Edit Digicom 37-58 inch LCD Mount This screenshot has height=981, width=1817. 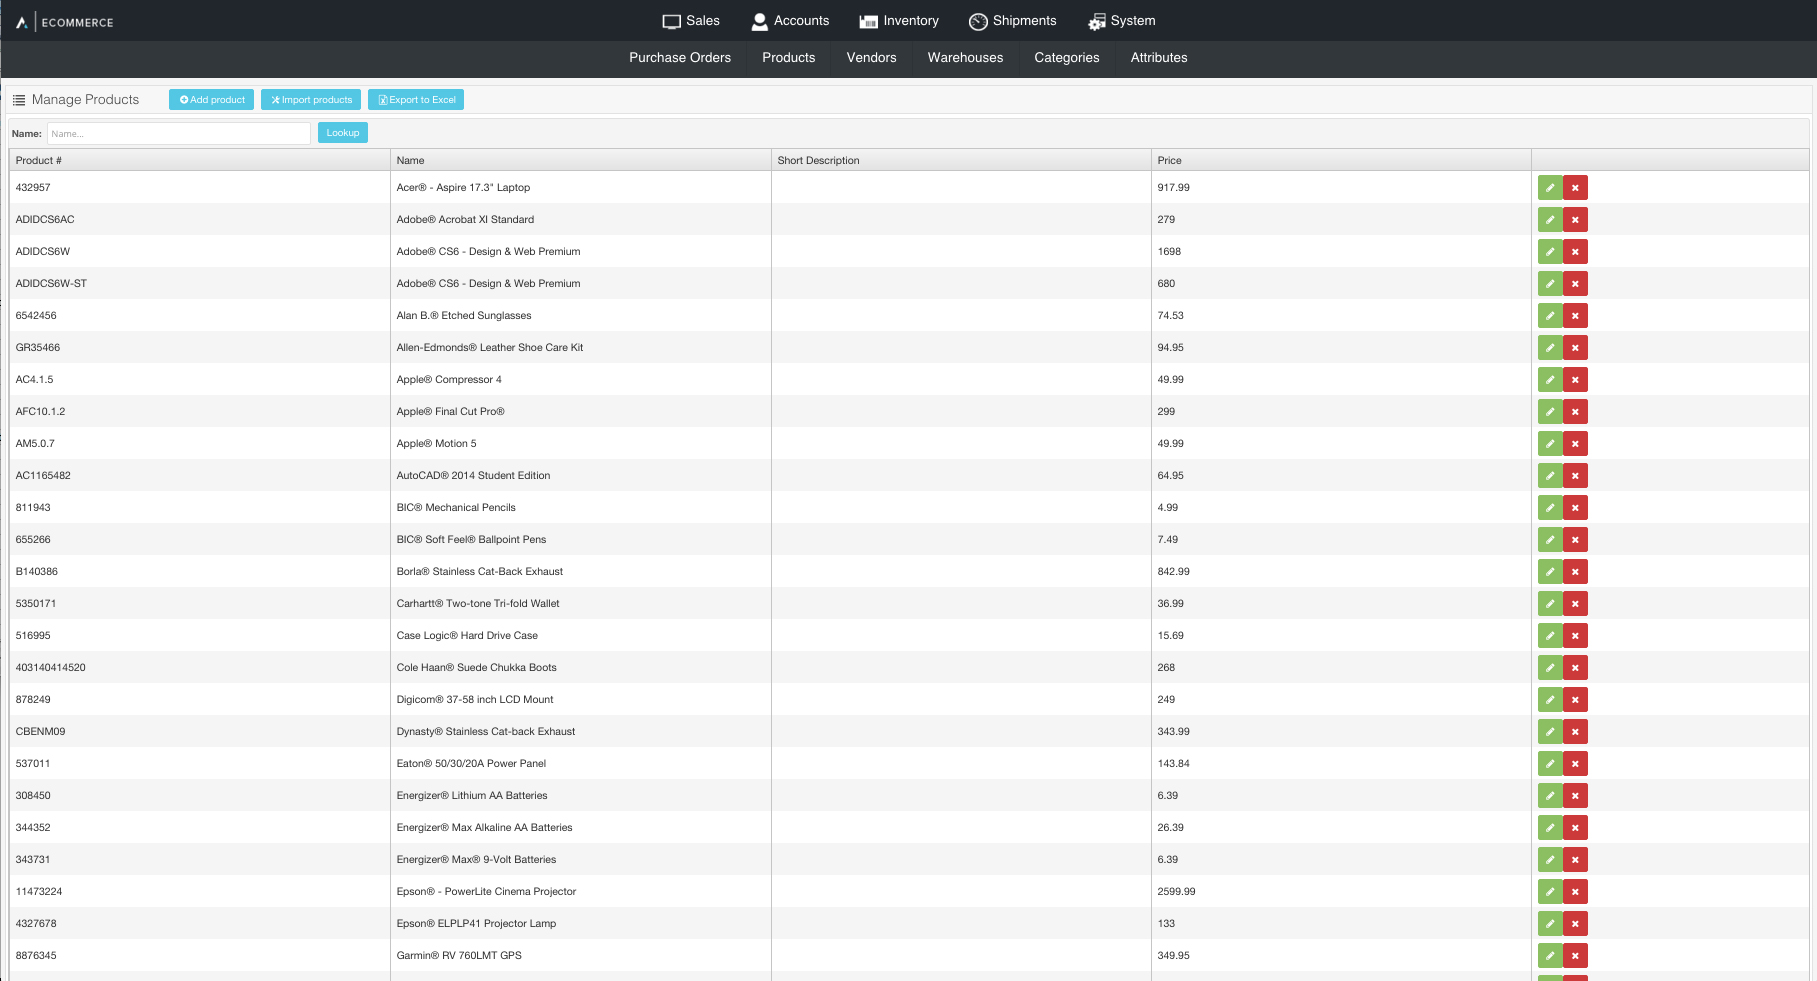[1550, 700]
